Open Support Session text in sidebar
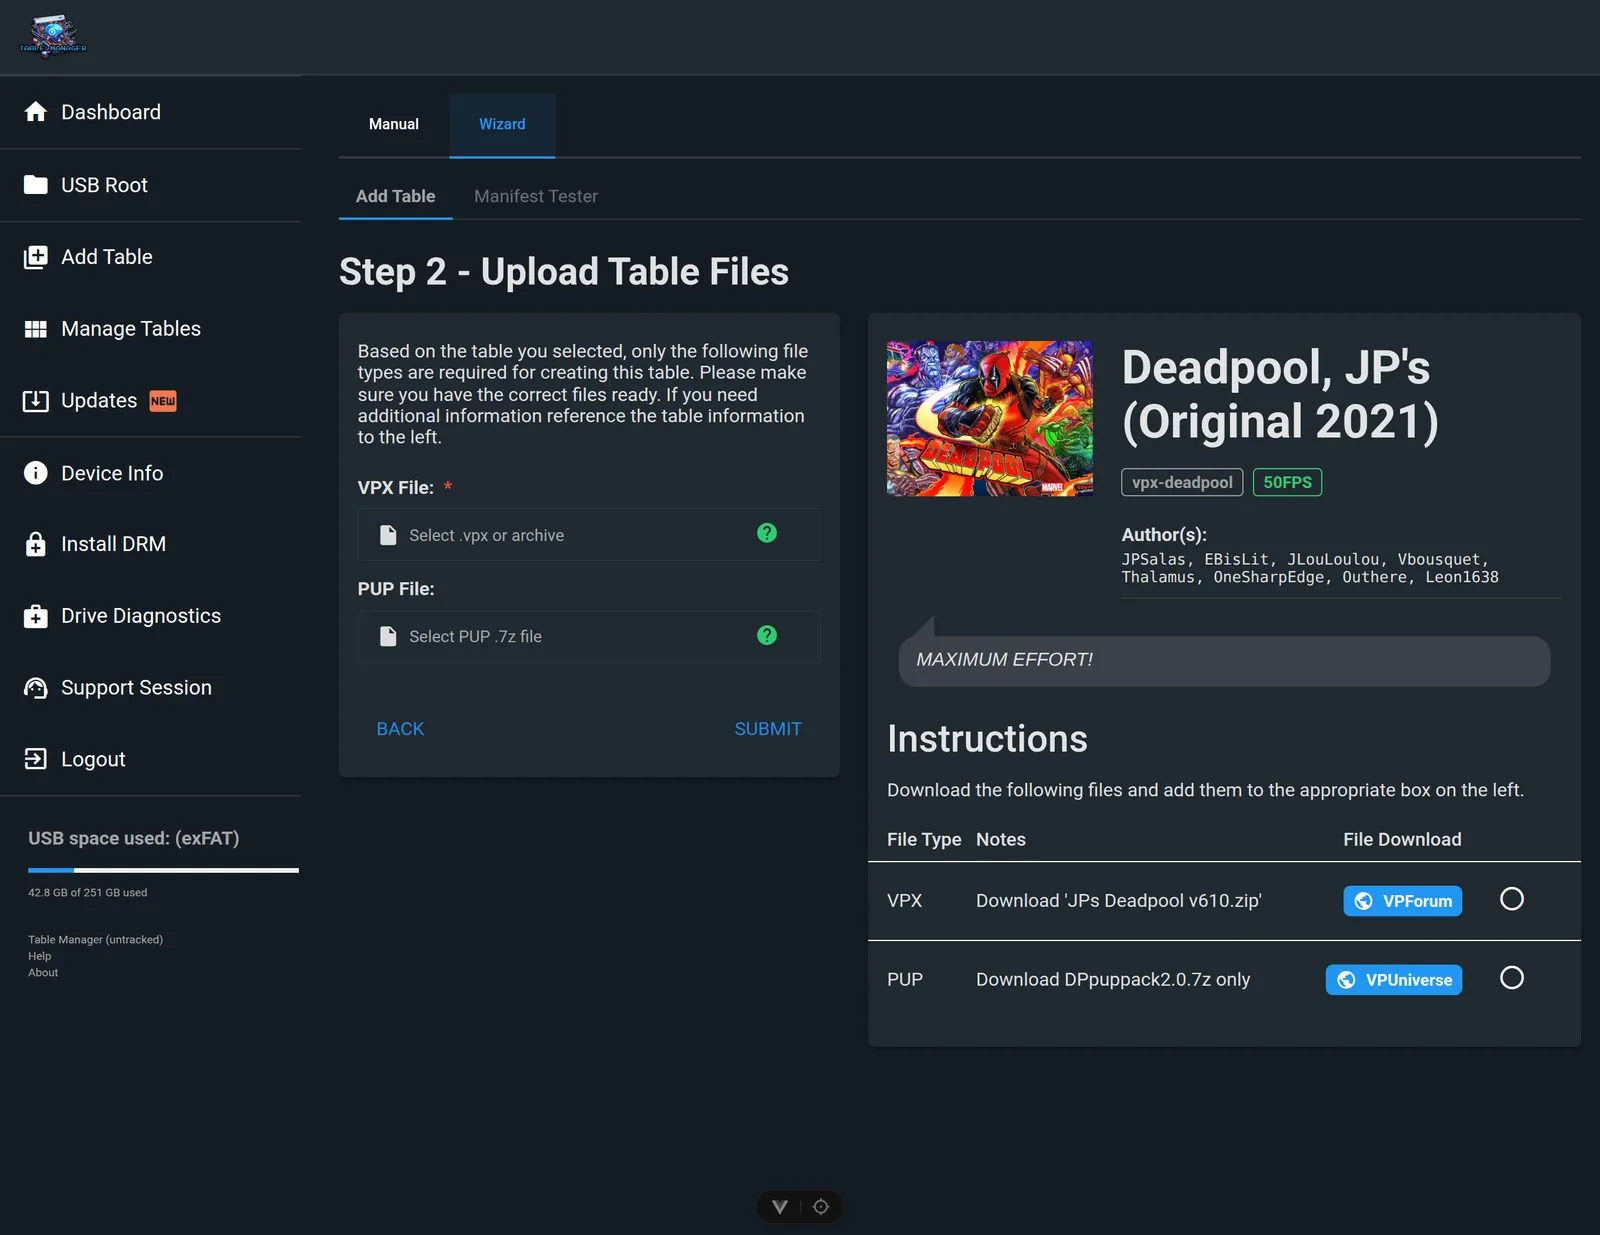The height and width of the screenshot is (1235, 1600). (x=136, y=688)
